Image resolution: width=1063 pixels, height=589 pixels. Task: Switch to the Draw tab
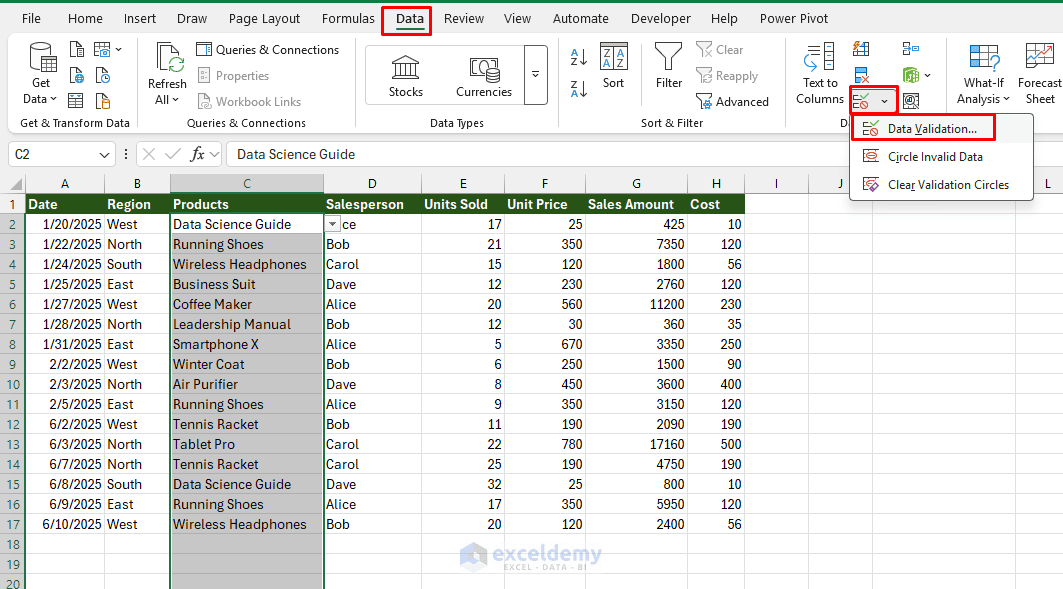[x=192, y=19]
